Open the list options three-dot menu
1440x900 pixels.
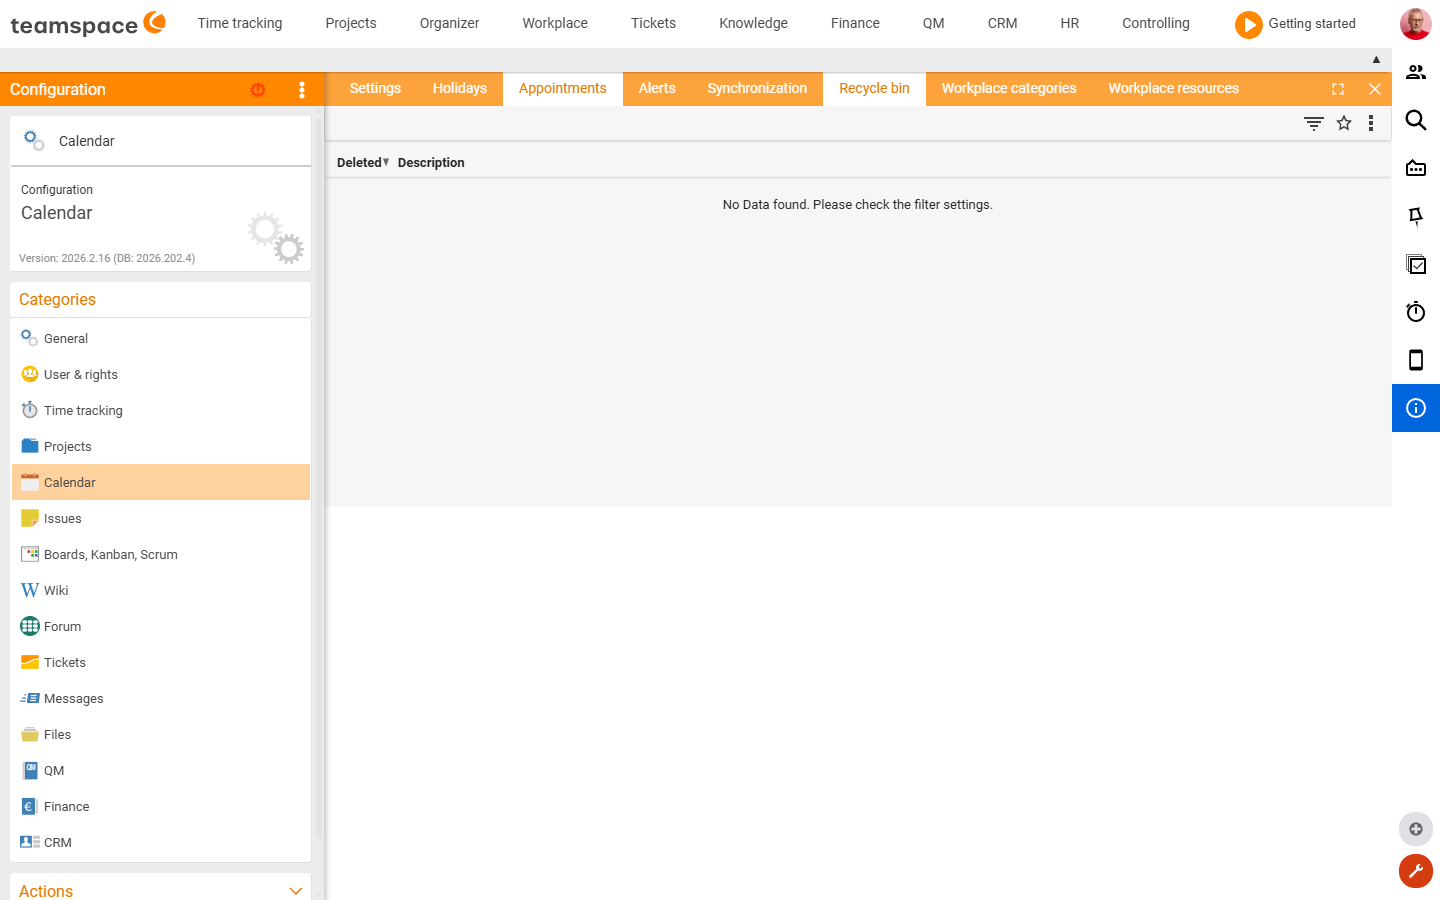pyautogui.click(x=1371, y=123)
